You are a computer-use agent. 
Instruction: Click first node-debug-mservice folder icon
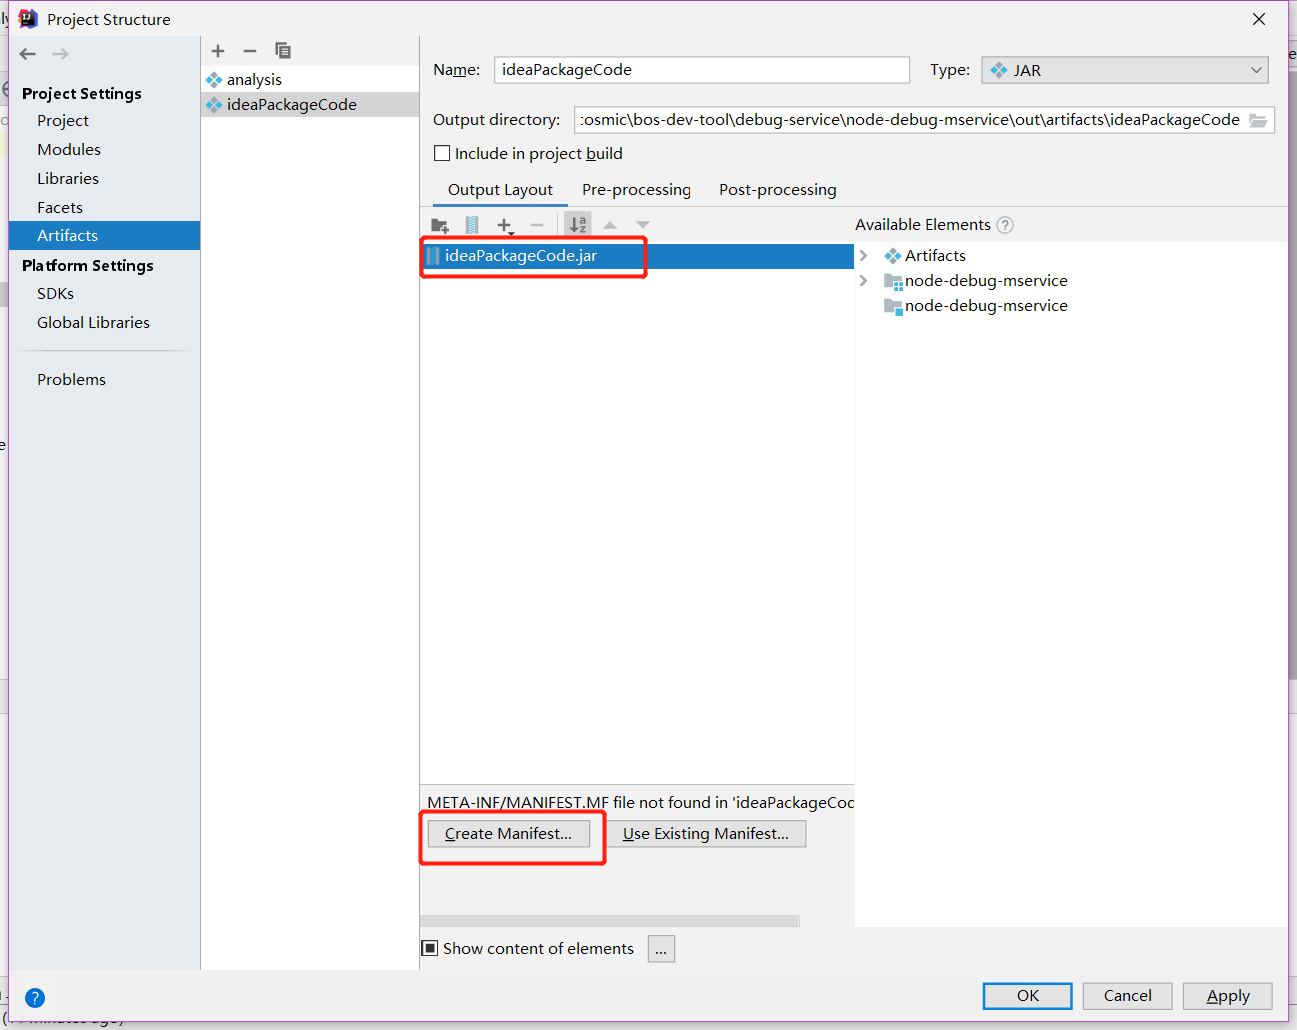(x=893, y=282)
